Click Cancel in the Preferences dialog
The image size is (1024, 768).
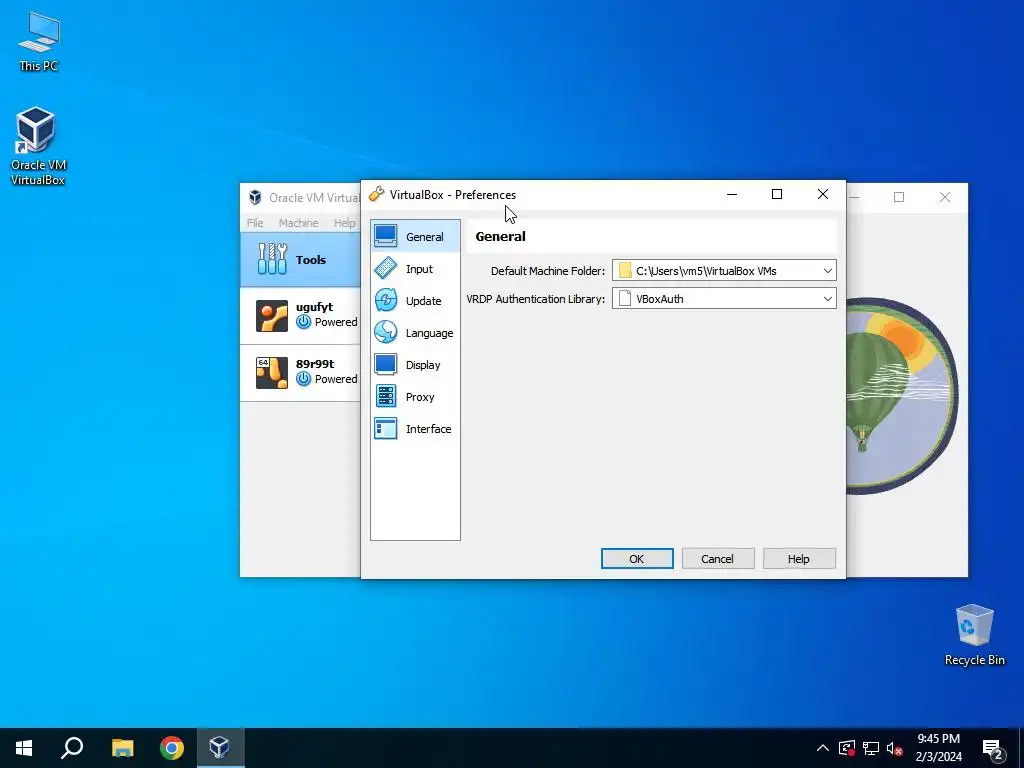(718, 558)
